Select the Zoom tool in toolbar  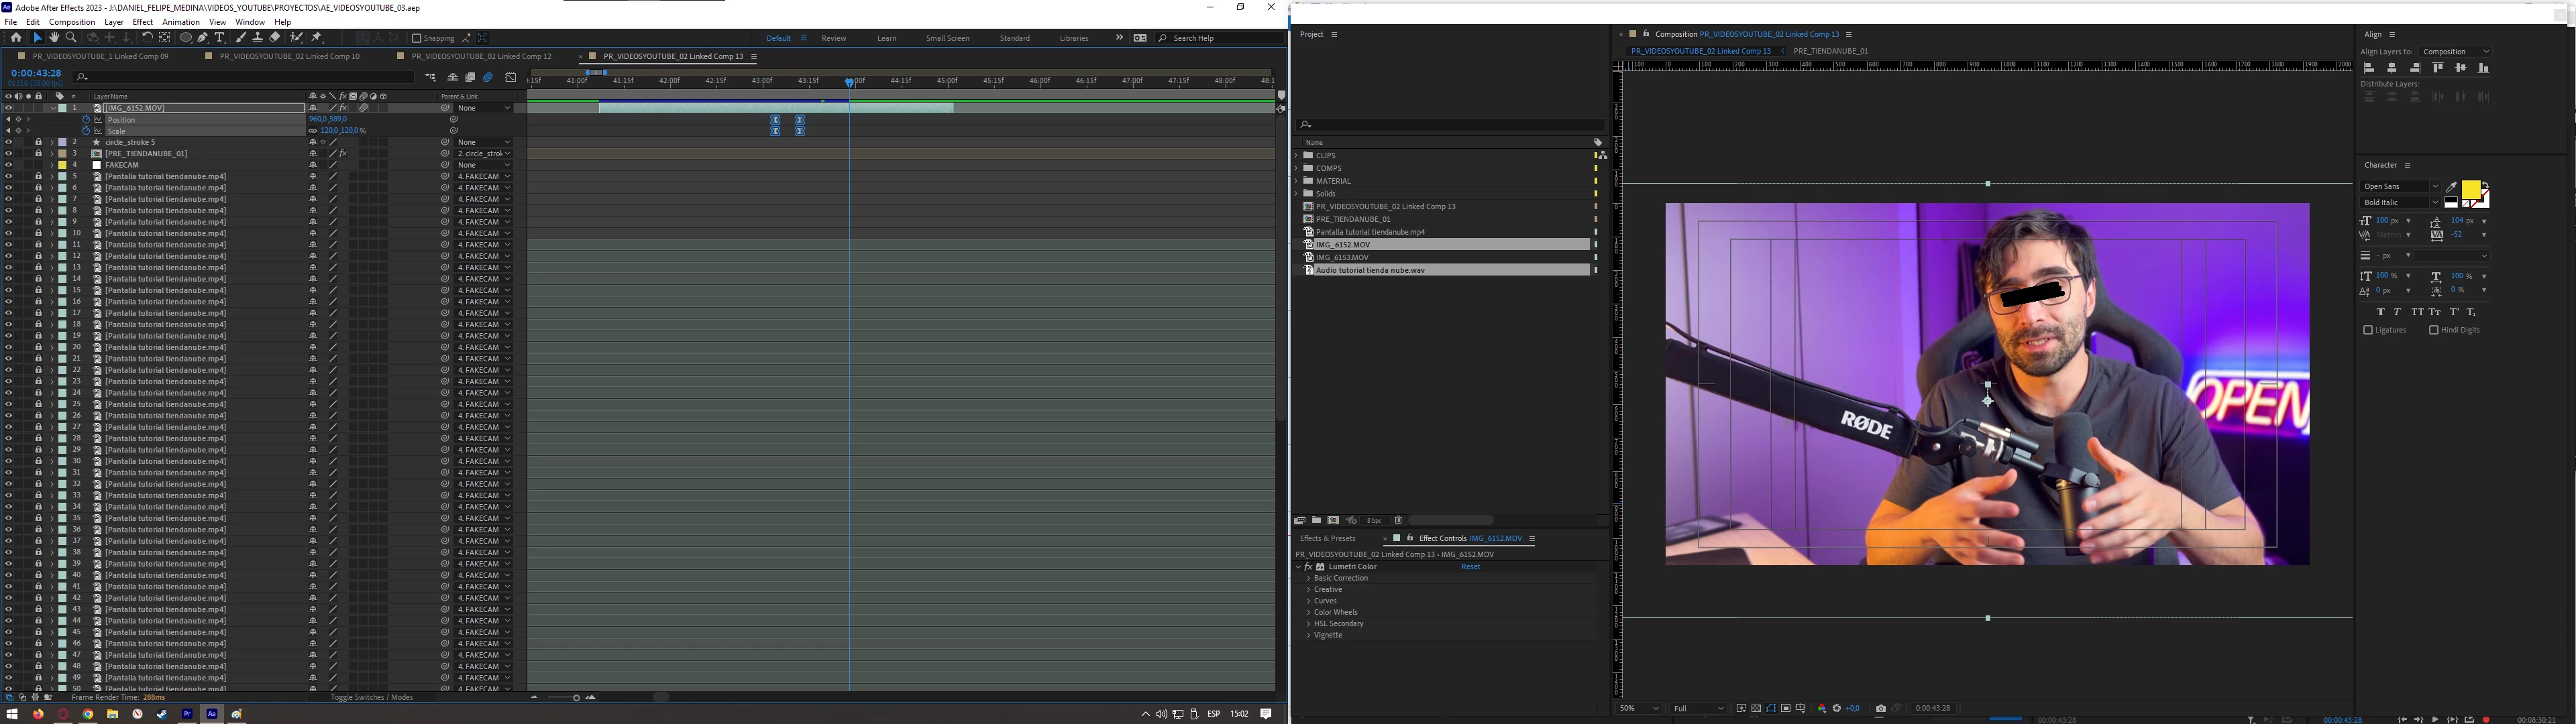coord(71,38)
